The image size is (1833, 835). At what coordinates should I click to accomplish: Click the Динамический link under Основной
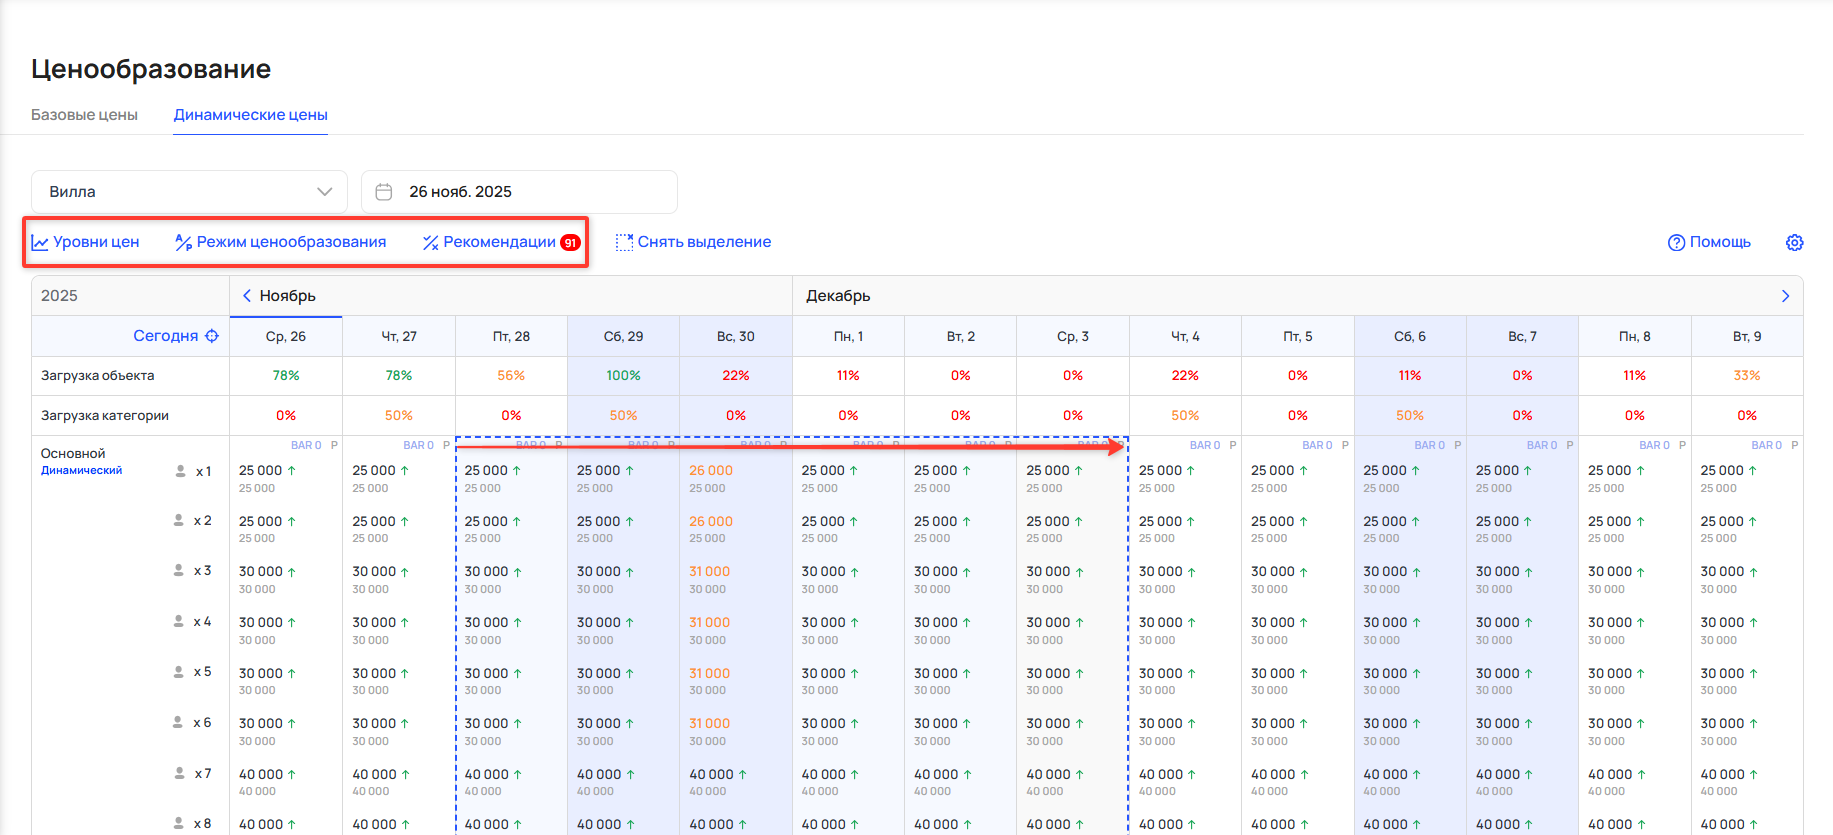tap(81, 470)
